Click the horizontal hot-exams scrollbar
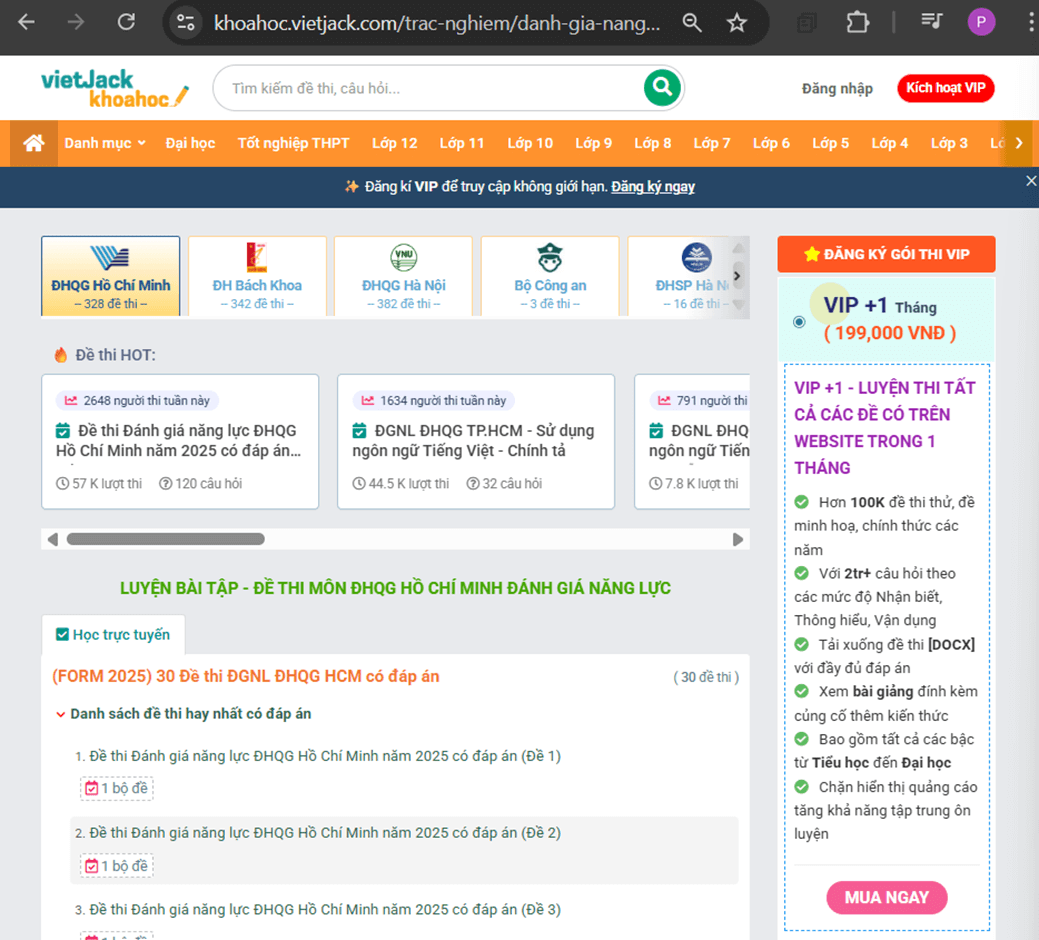Image resolution: width=1039 pixels, height=940 pixels. tap(165, 539)
